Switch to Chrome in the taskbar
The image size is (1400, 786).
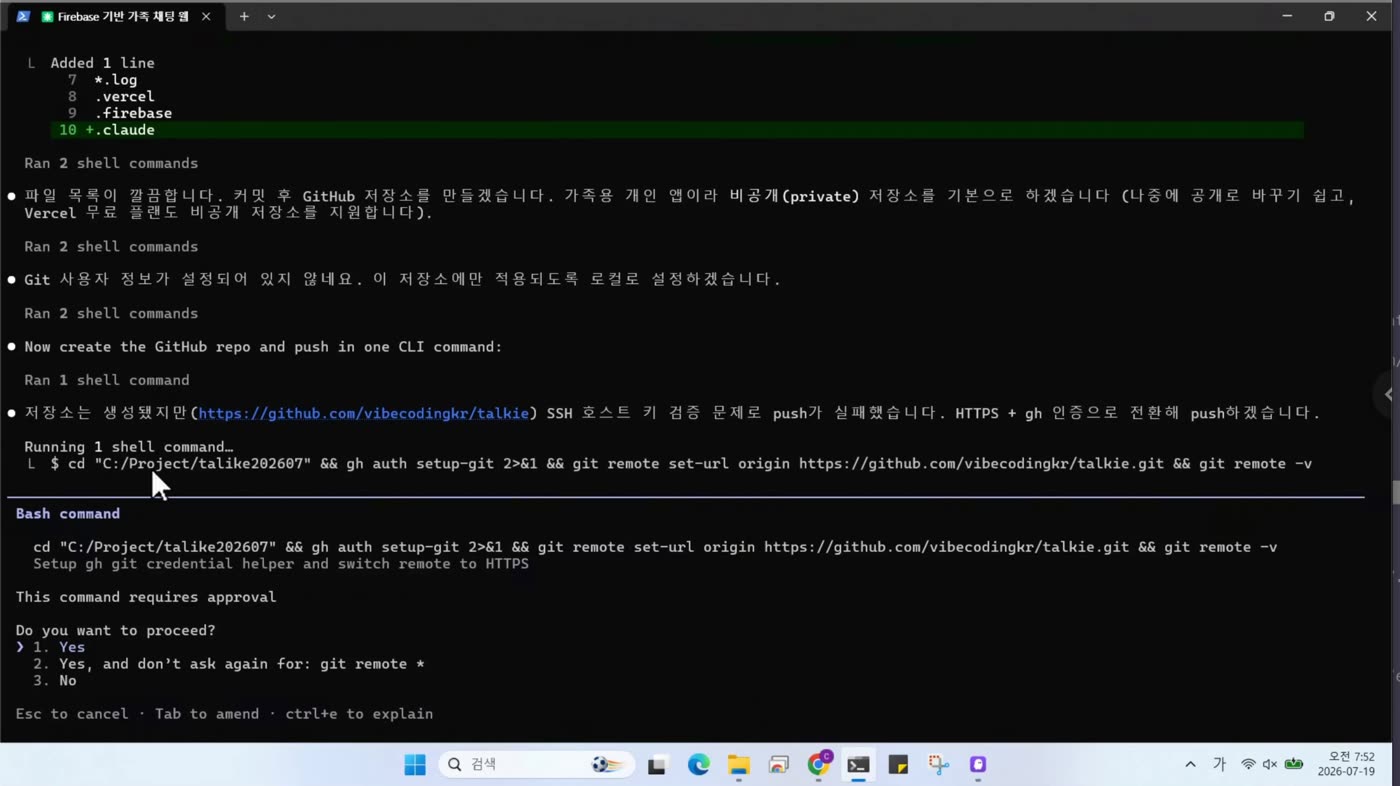[x=819, y=764]
